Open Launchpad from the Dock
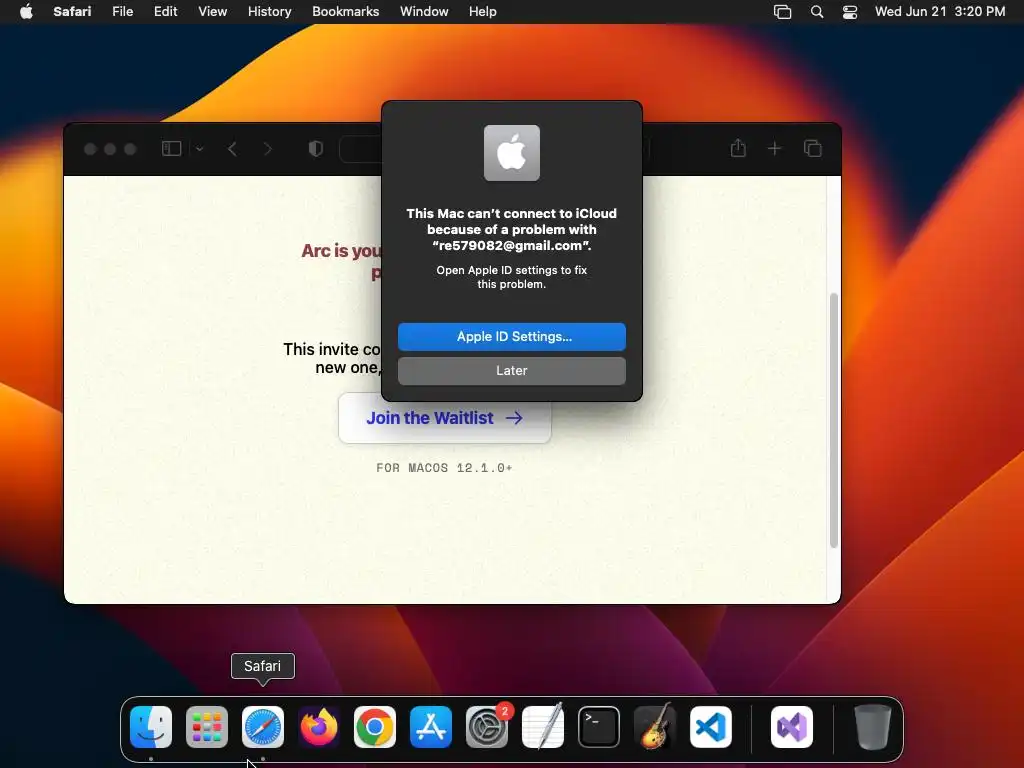This screenshot has width=1024, height=768. (206, 727)
